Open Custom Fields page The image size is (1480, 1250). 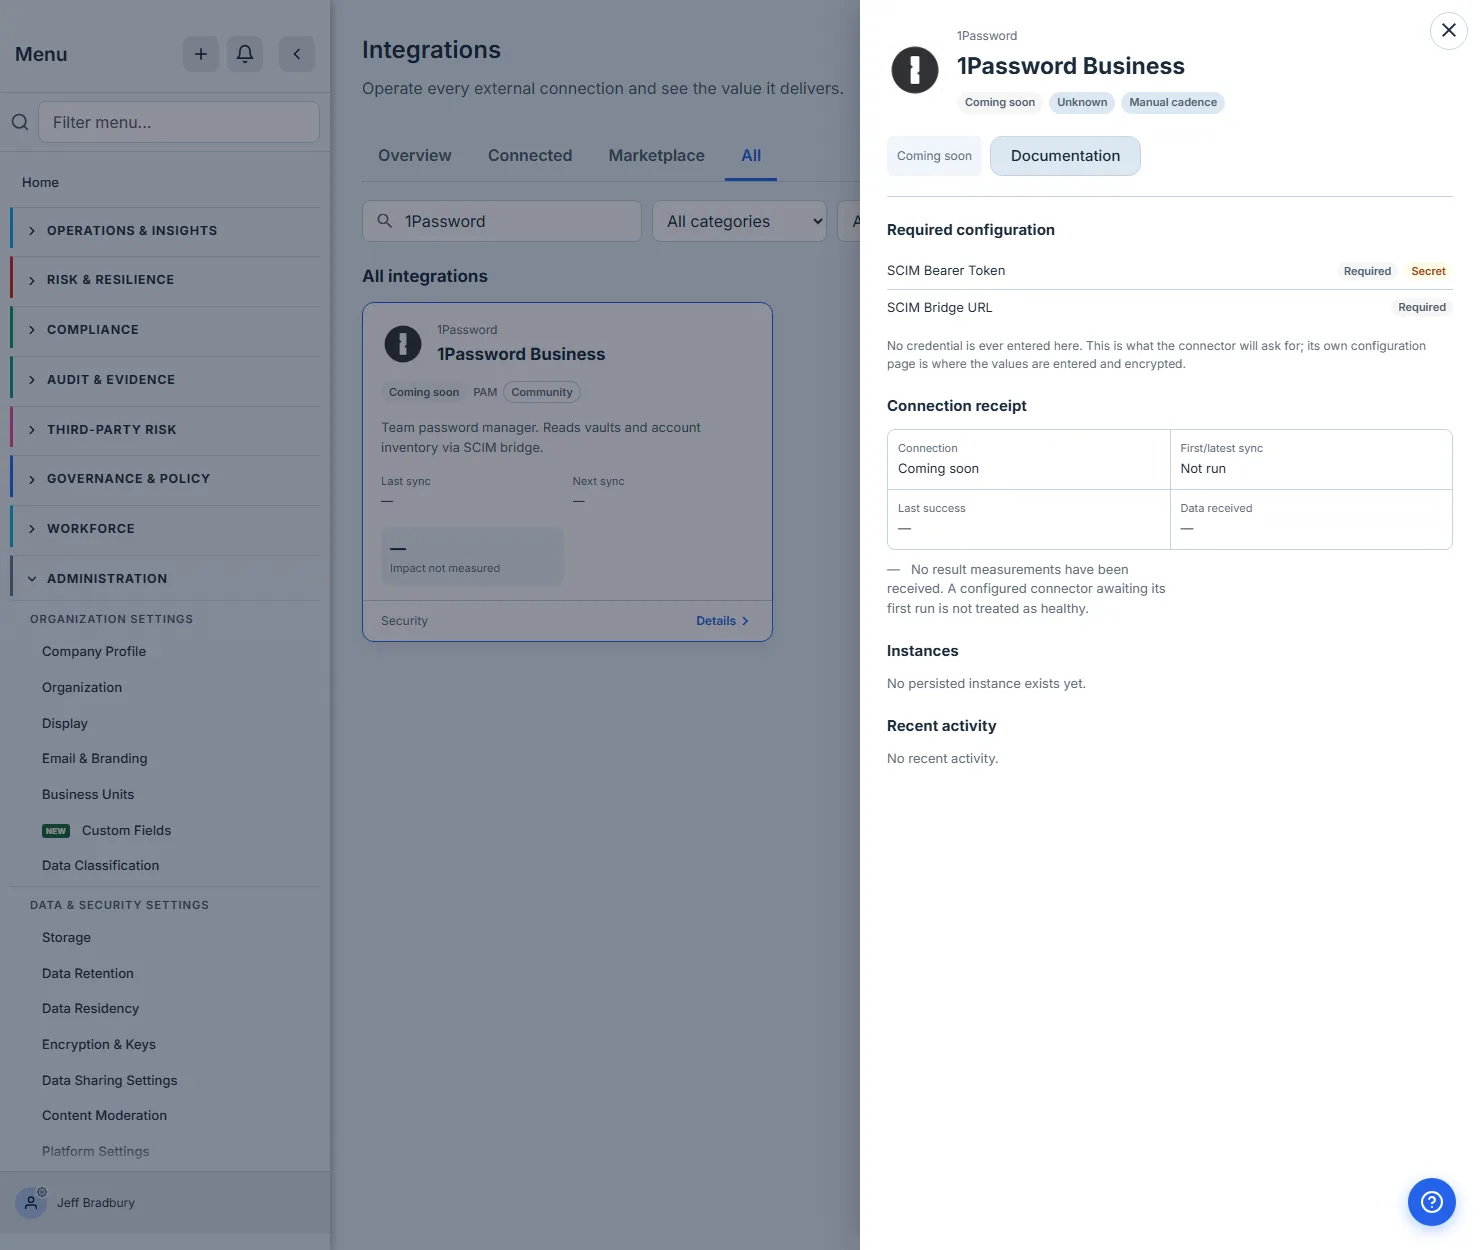126,831
